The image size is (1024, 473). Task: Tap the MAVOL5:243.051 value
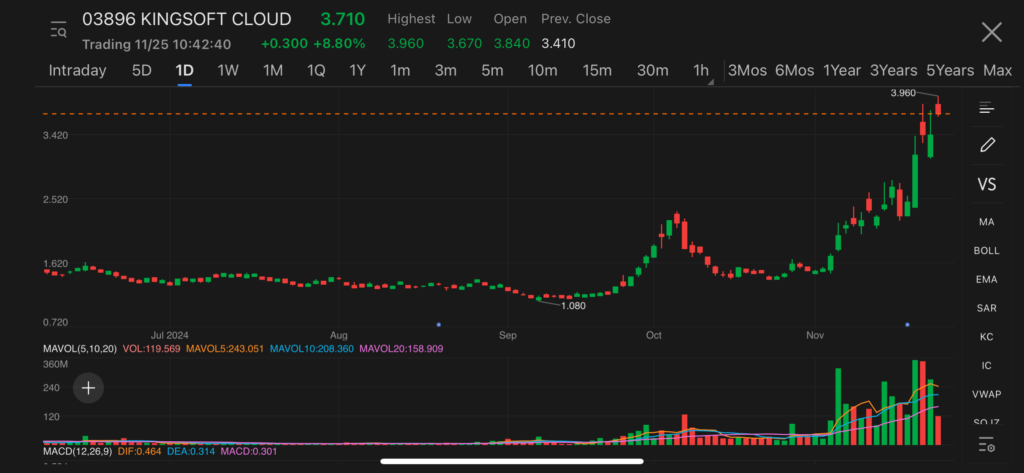[225, 349]
